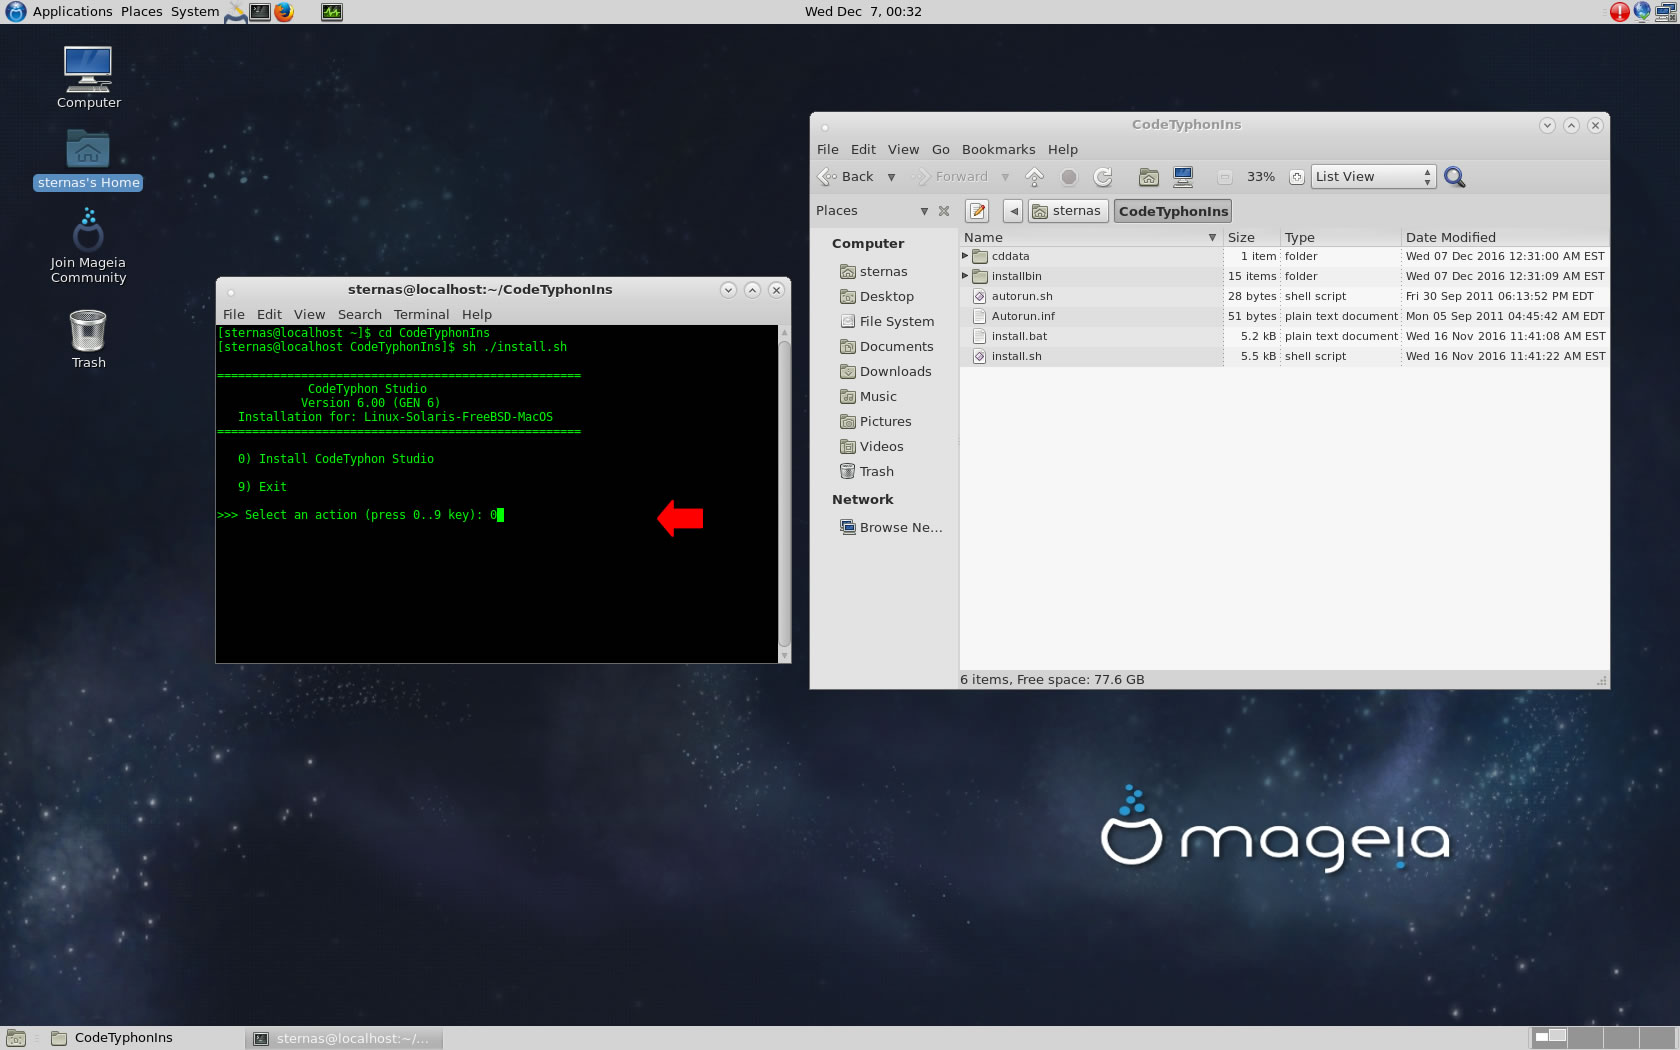Select the install.bat file

pyautogui.click(x=1019, y=336)
